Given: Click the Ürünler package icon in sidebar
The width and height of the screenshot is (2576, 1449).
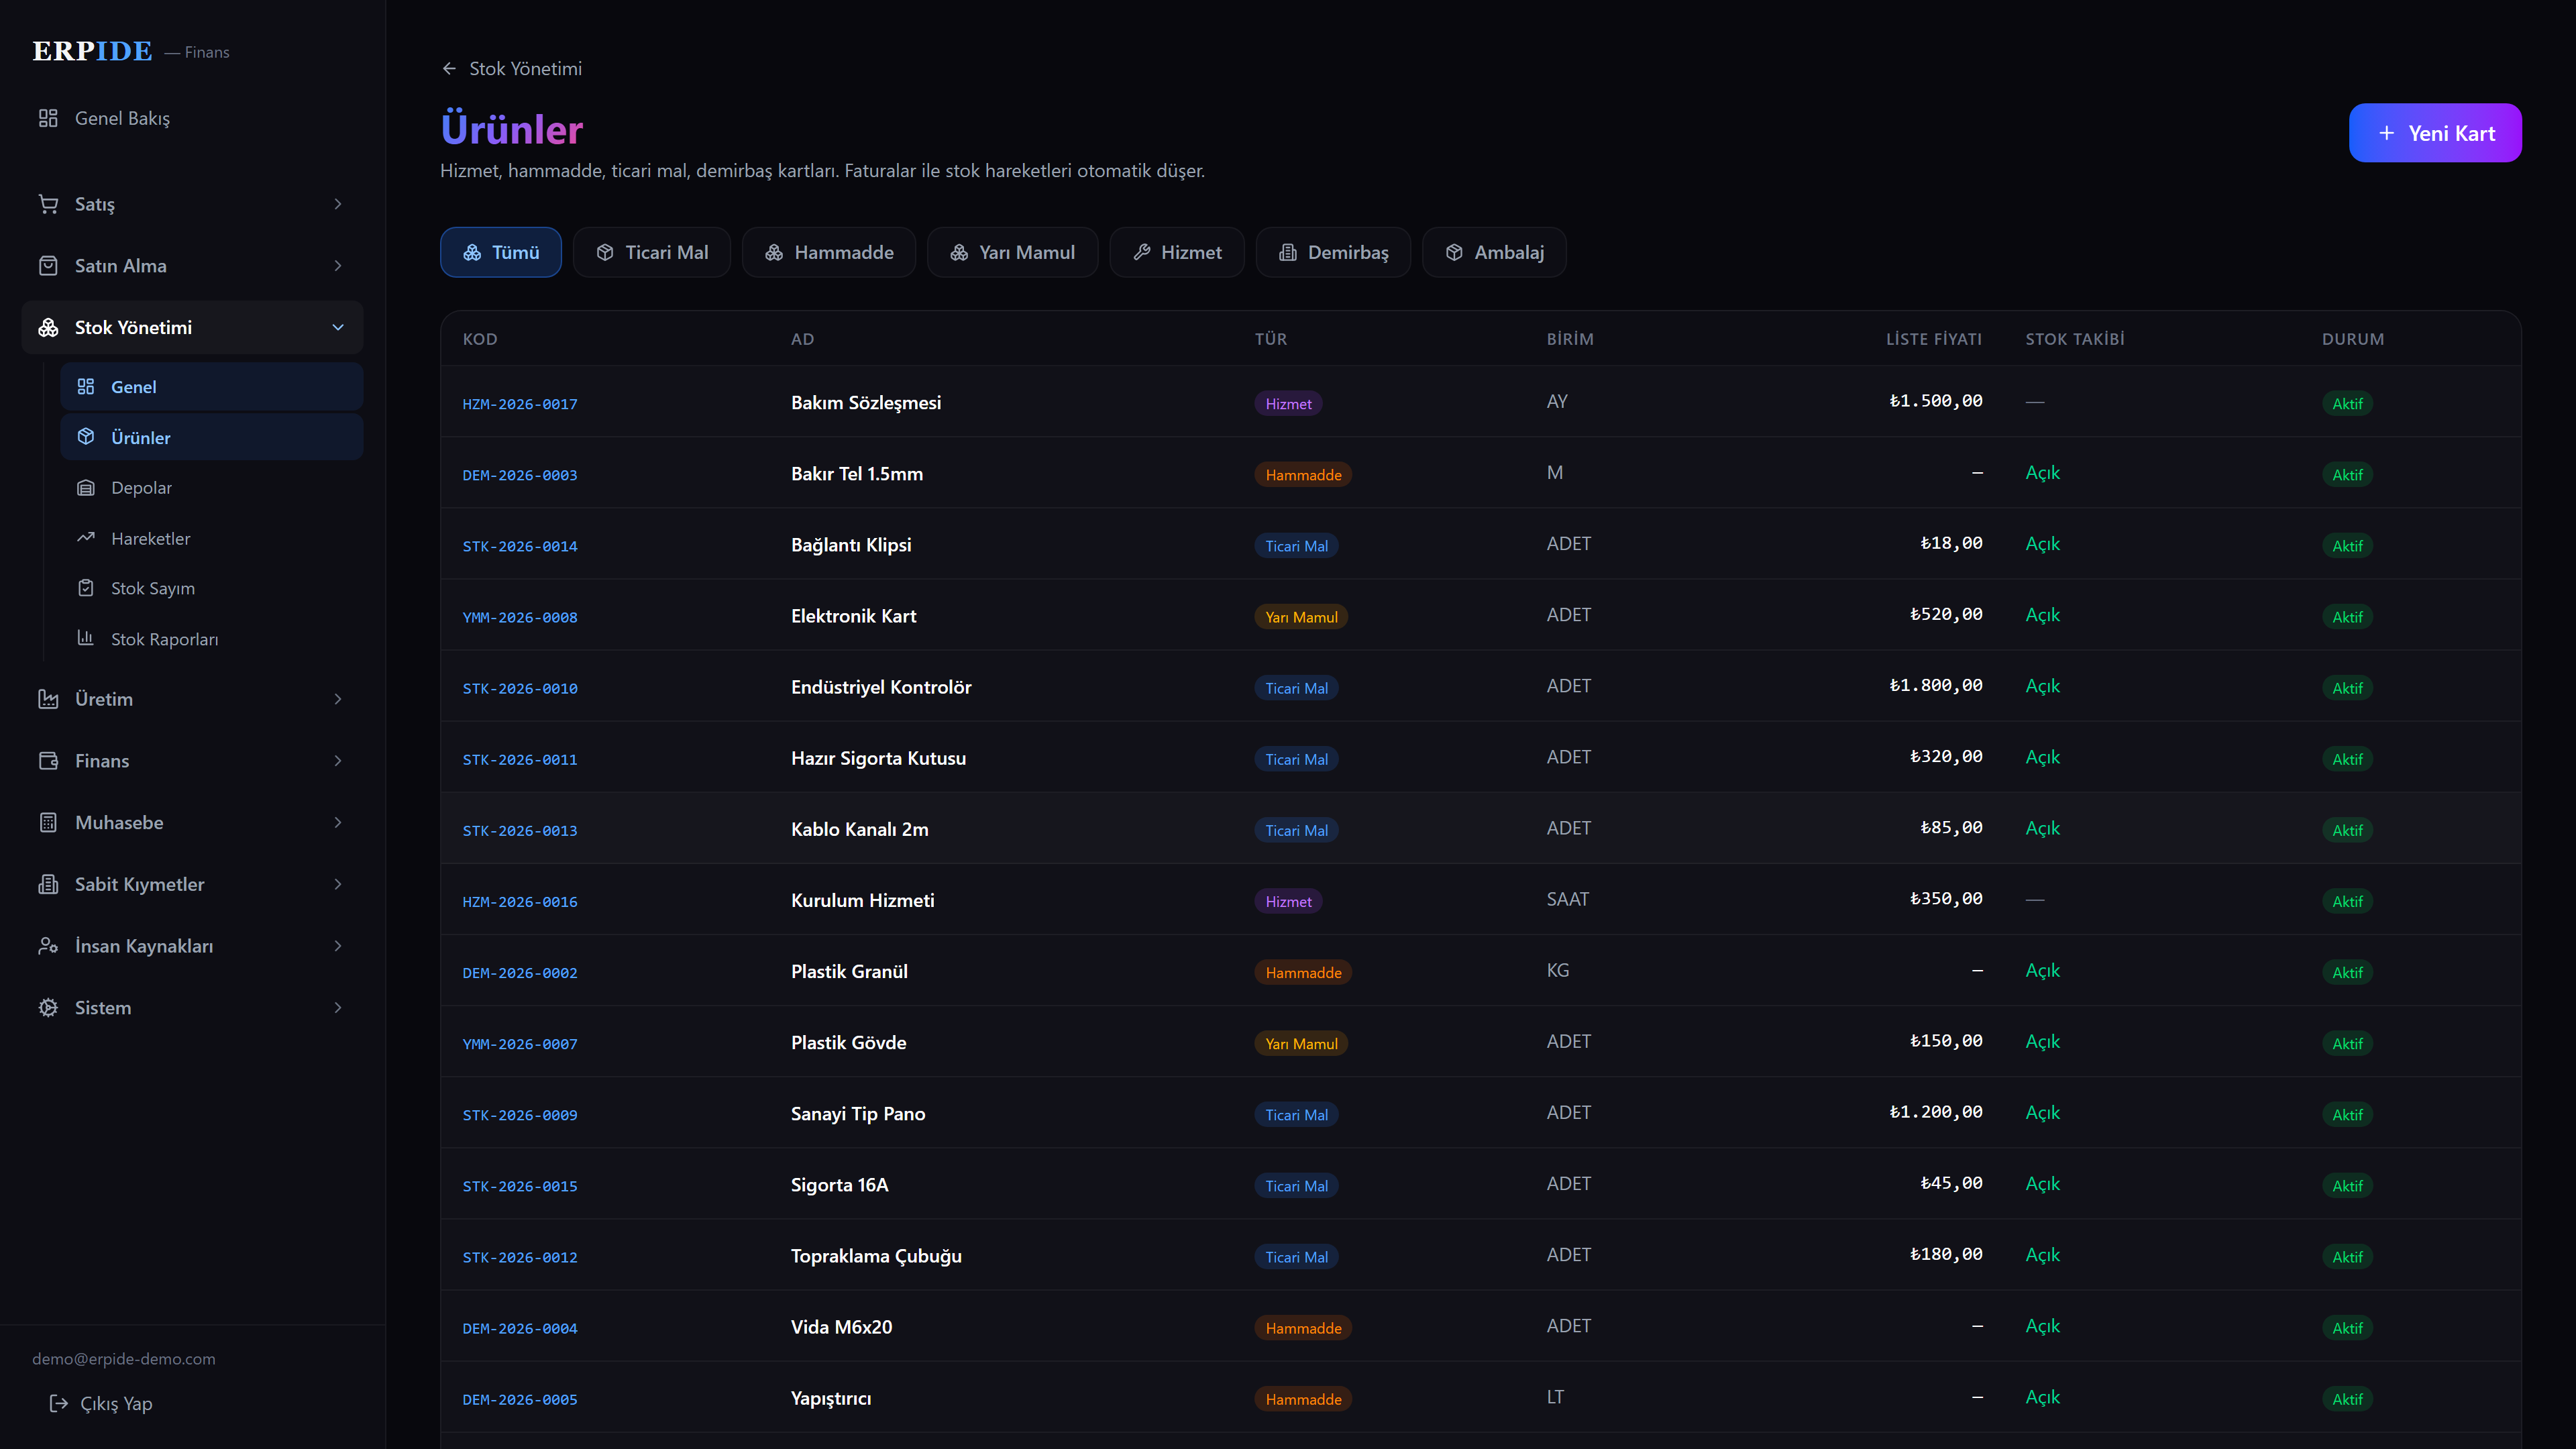Looking at the screenshot, I should tap(86, 437).
